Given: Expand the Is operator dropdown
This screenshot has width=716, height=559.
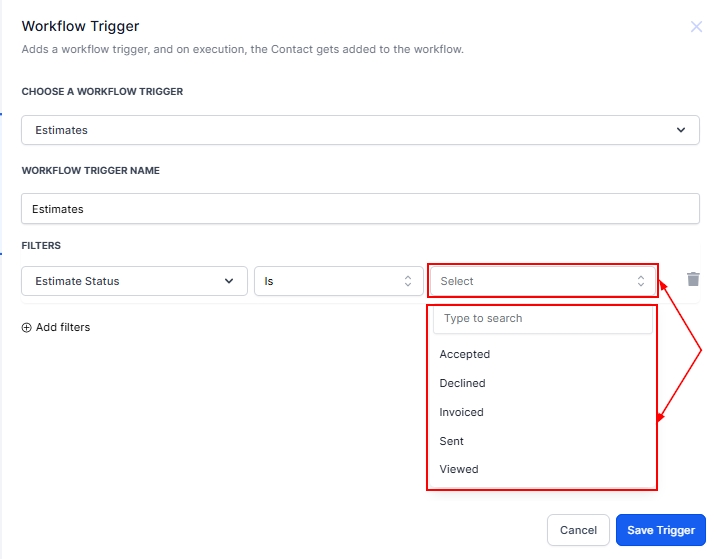Looking at the screenshot, I should click(x=338, y=281).
